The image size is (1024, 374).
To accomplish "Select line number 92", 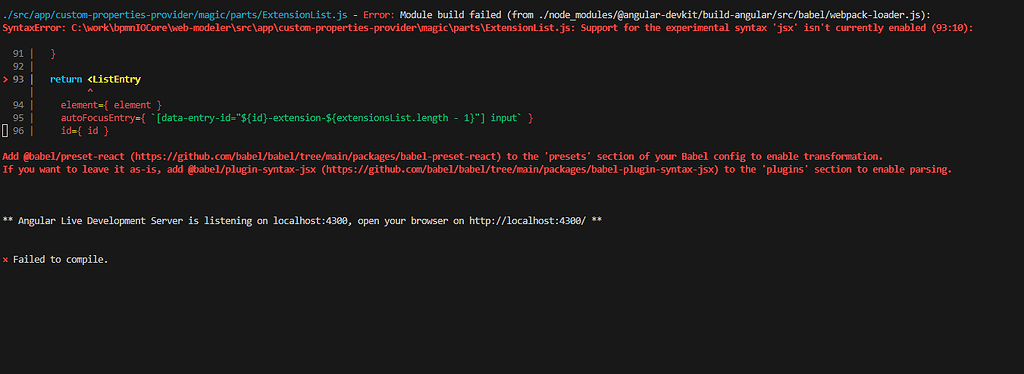I will (18, 67).
